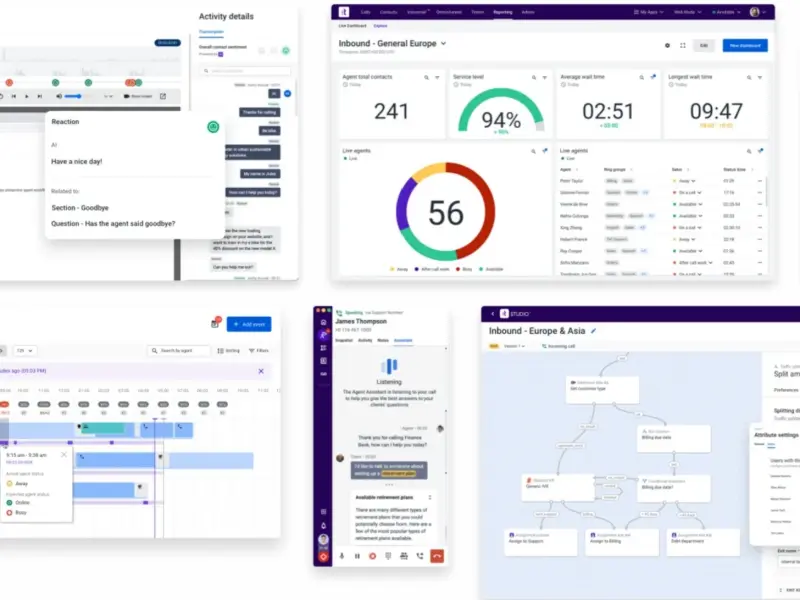Expand Inbound - General Europe dashboard chevron

(443, 43)
